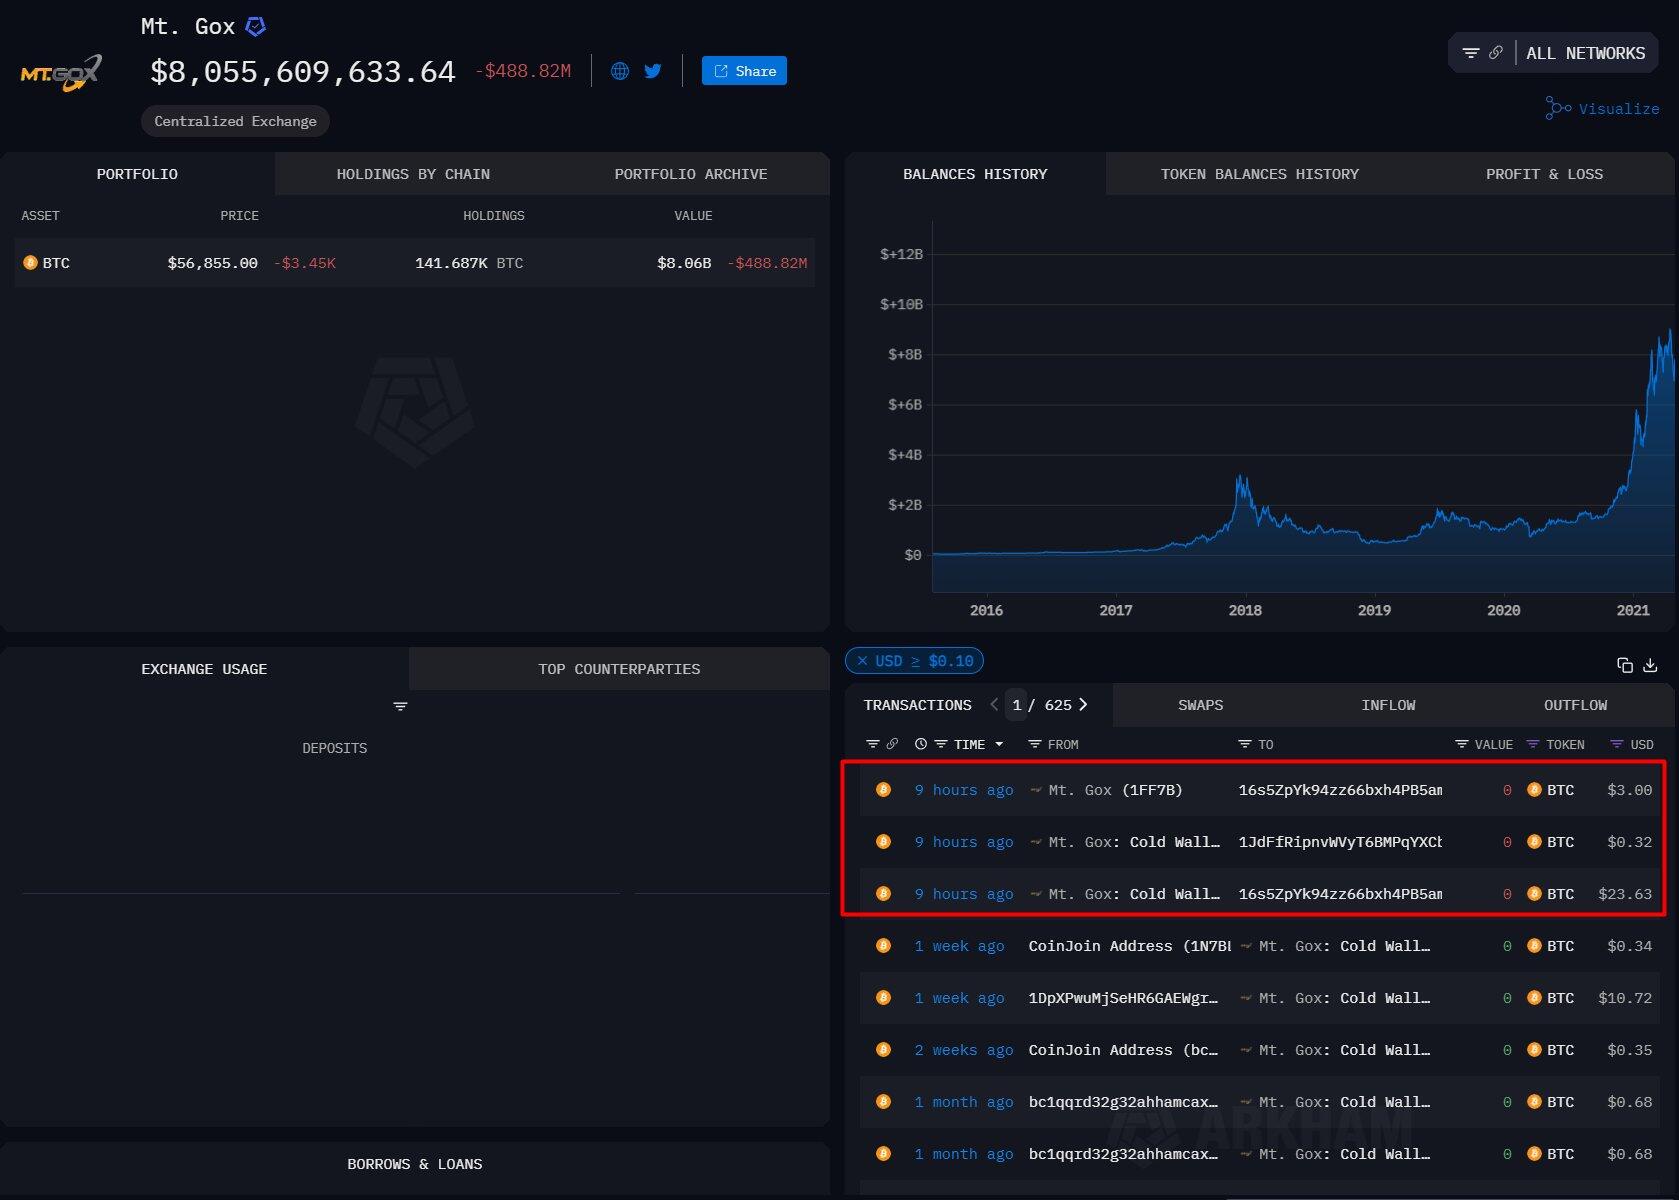Click the BTC token on $23.63 row

[1550, 894]
